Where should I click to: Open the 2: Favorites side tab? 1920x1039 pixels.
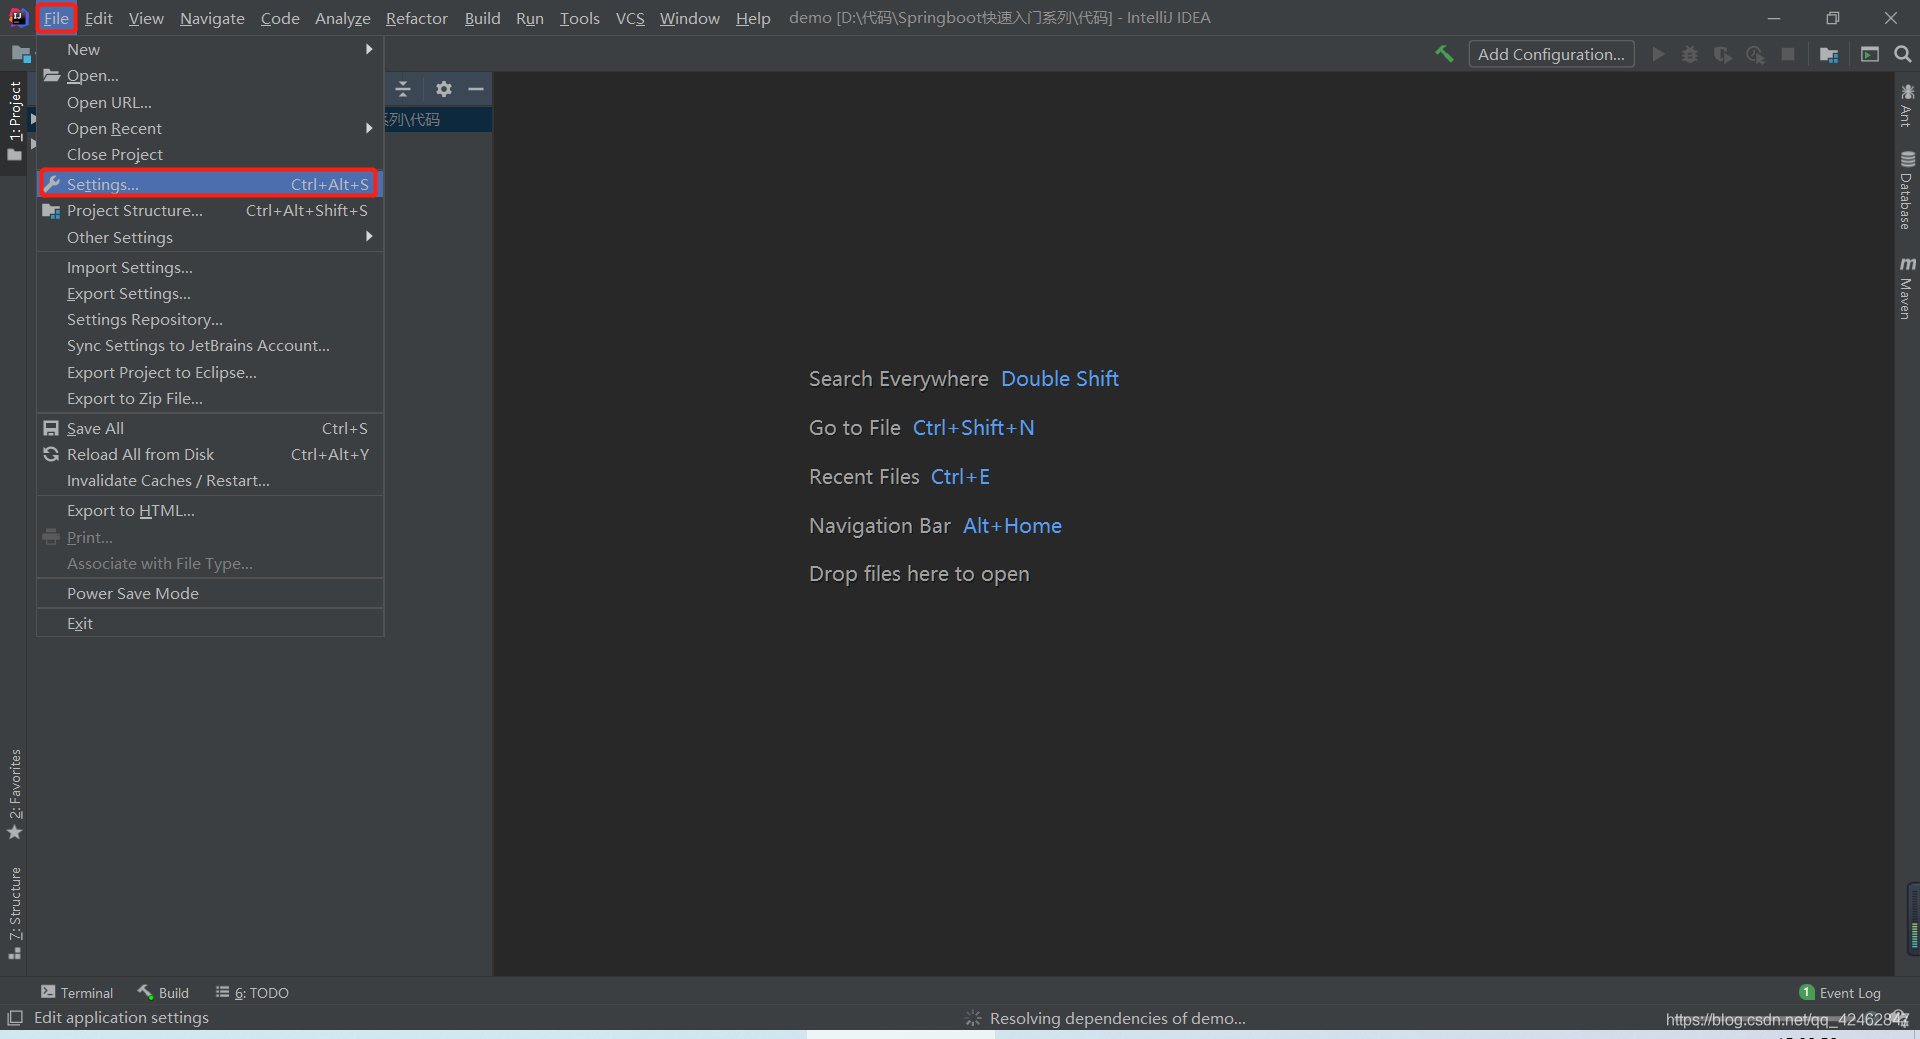[14, 795]
